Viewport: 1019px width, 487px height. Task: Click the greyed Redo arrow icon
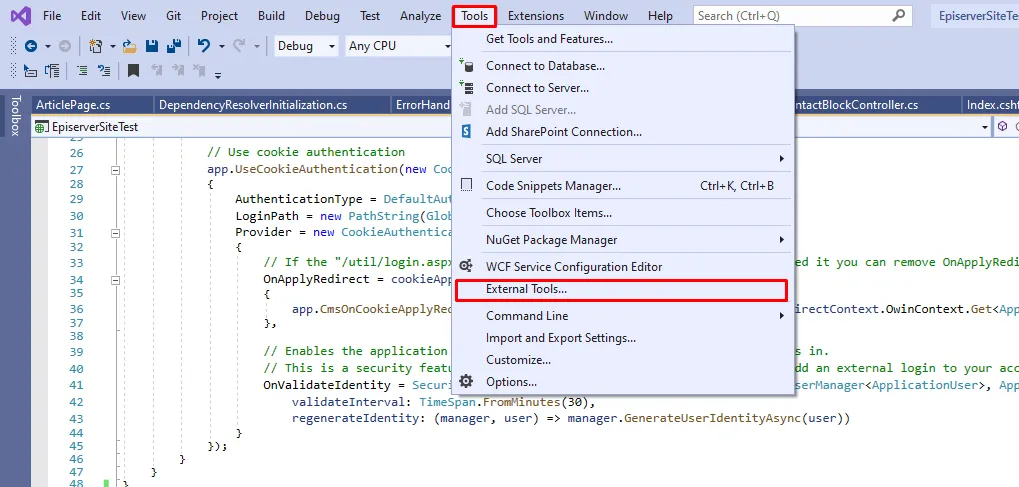click(x=239, y=46)
